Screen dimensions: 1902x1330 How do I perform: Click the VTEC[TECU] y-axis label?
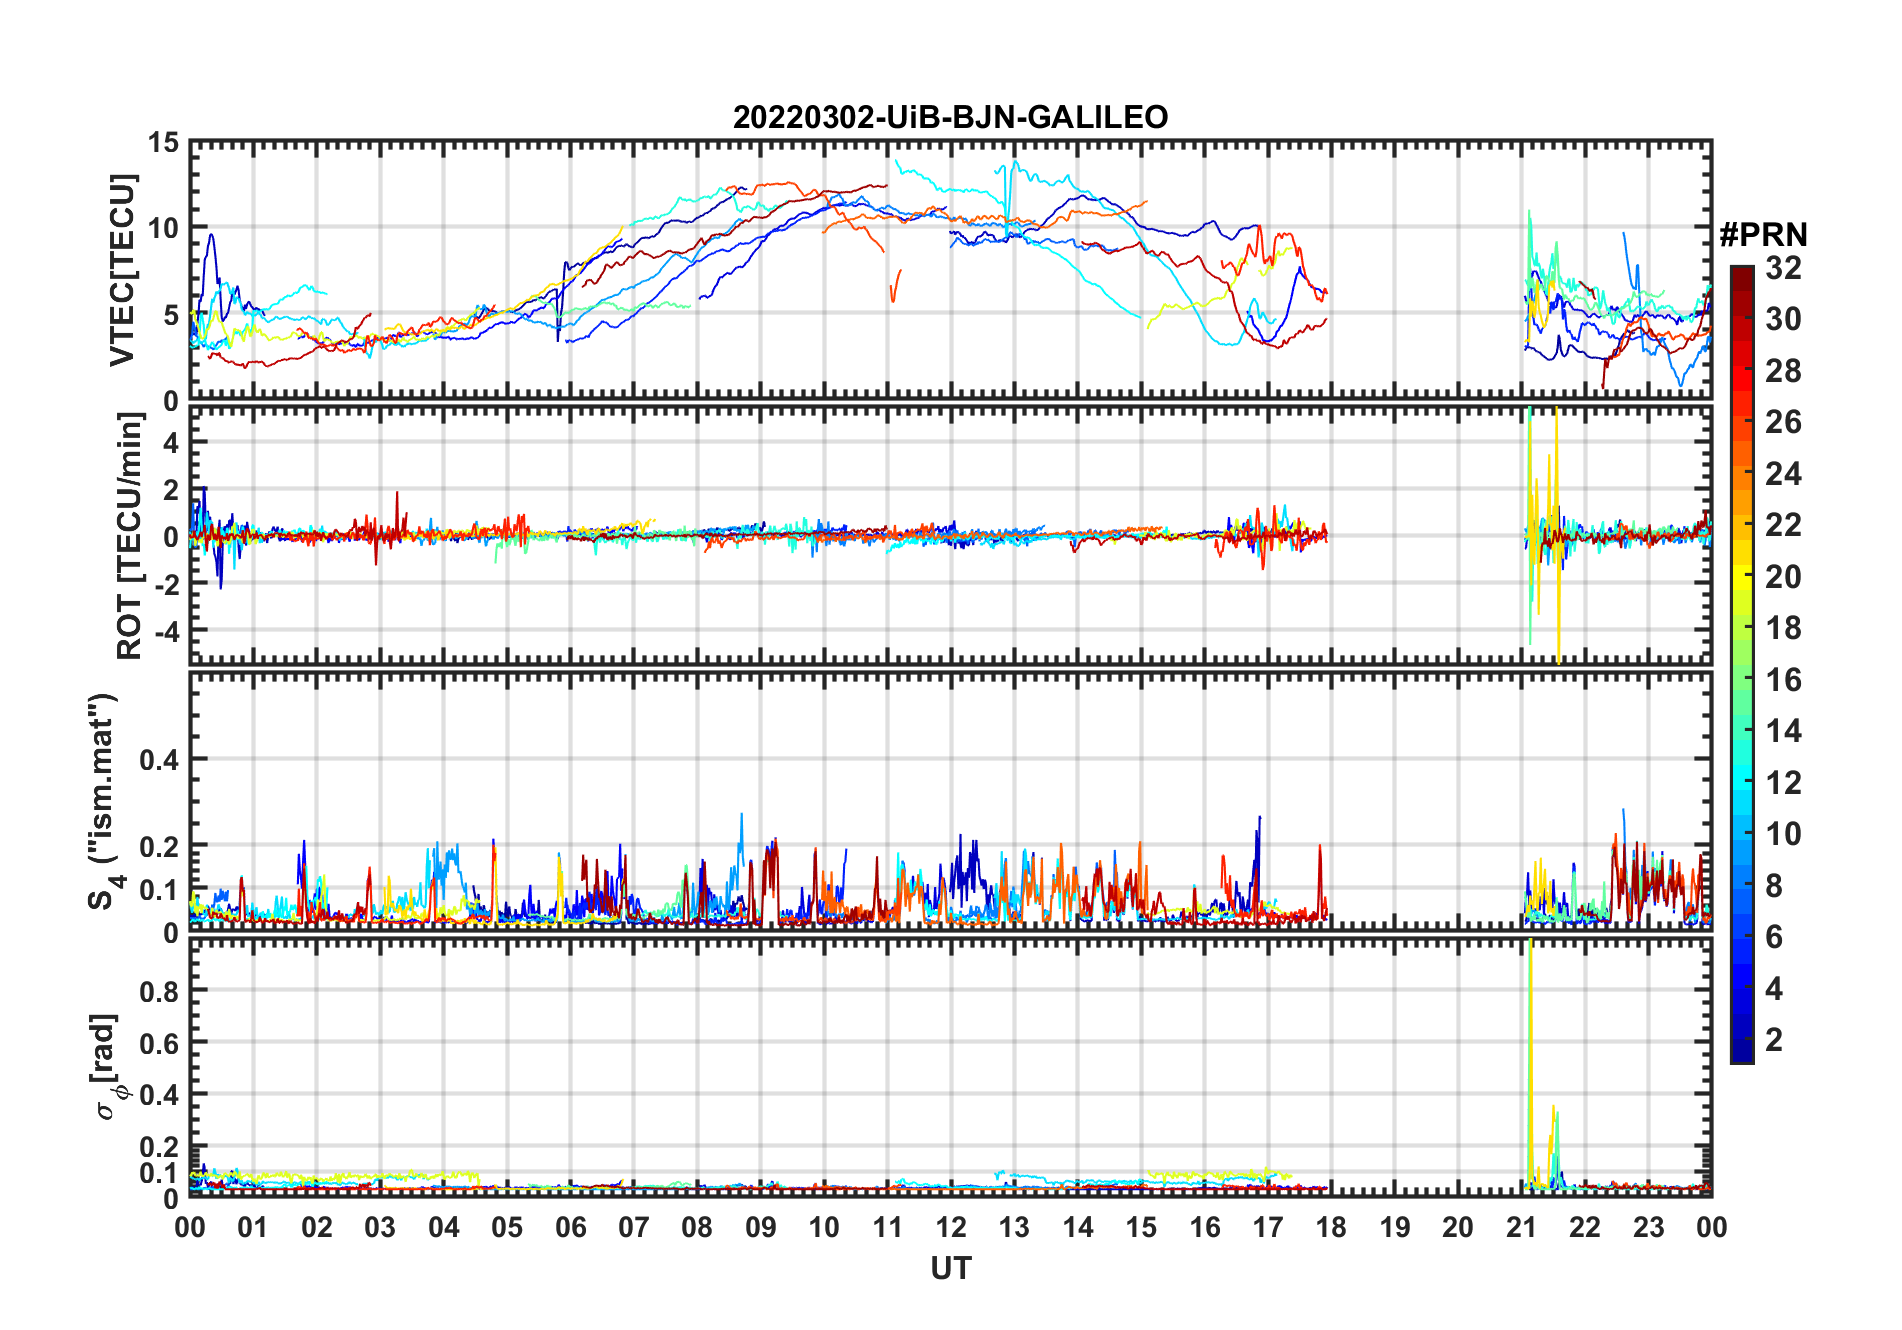[122, 270]
